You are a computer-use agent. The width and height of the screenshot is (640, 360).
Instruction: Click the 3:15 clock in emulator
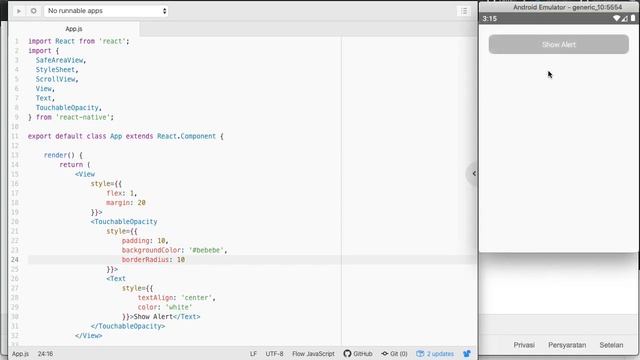click(489, 19)
